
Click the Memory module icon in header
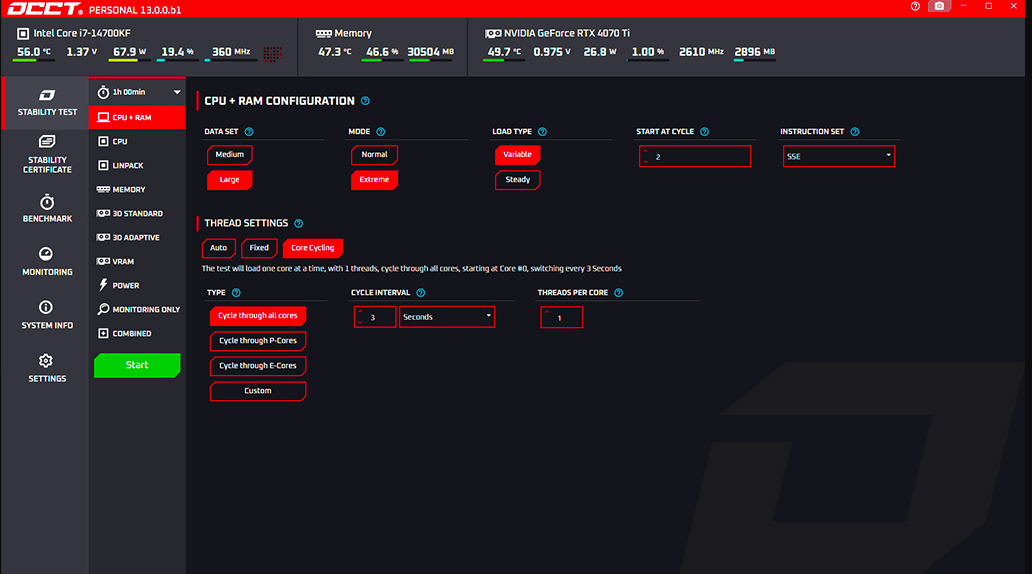click(x=323, y=34)
